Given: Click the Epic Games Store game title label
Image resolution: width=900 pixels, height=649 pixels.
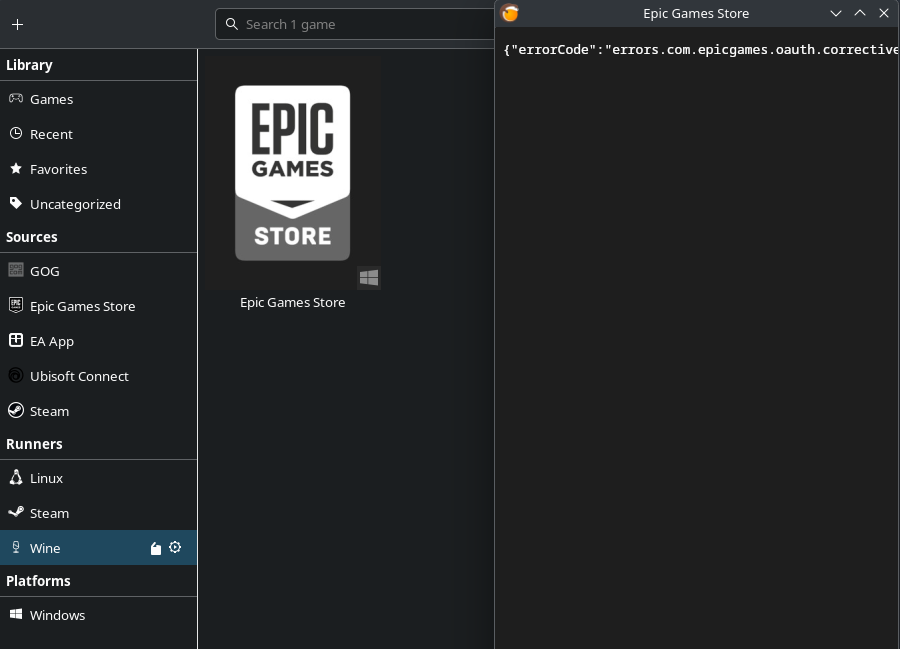Looking at the screenshot, I should [293, 302].
